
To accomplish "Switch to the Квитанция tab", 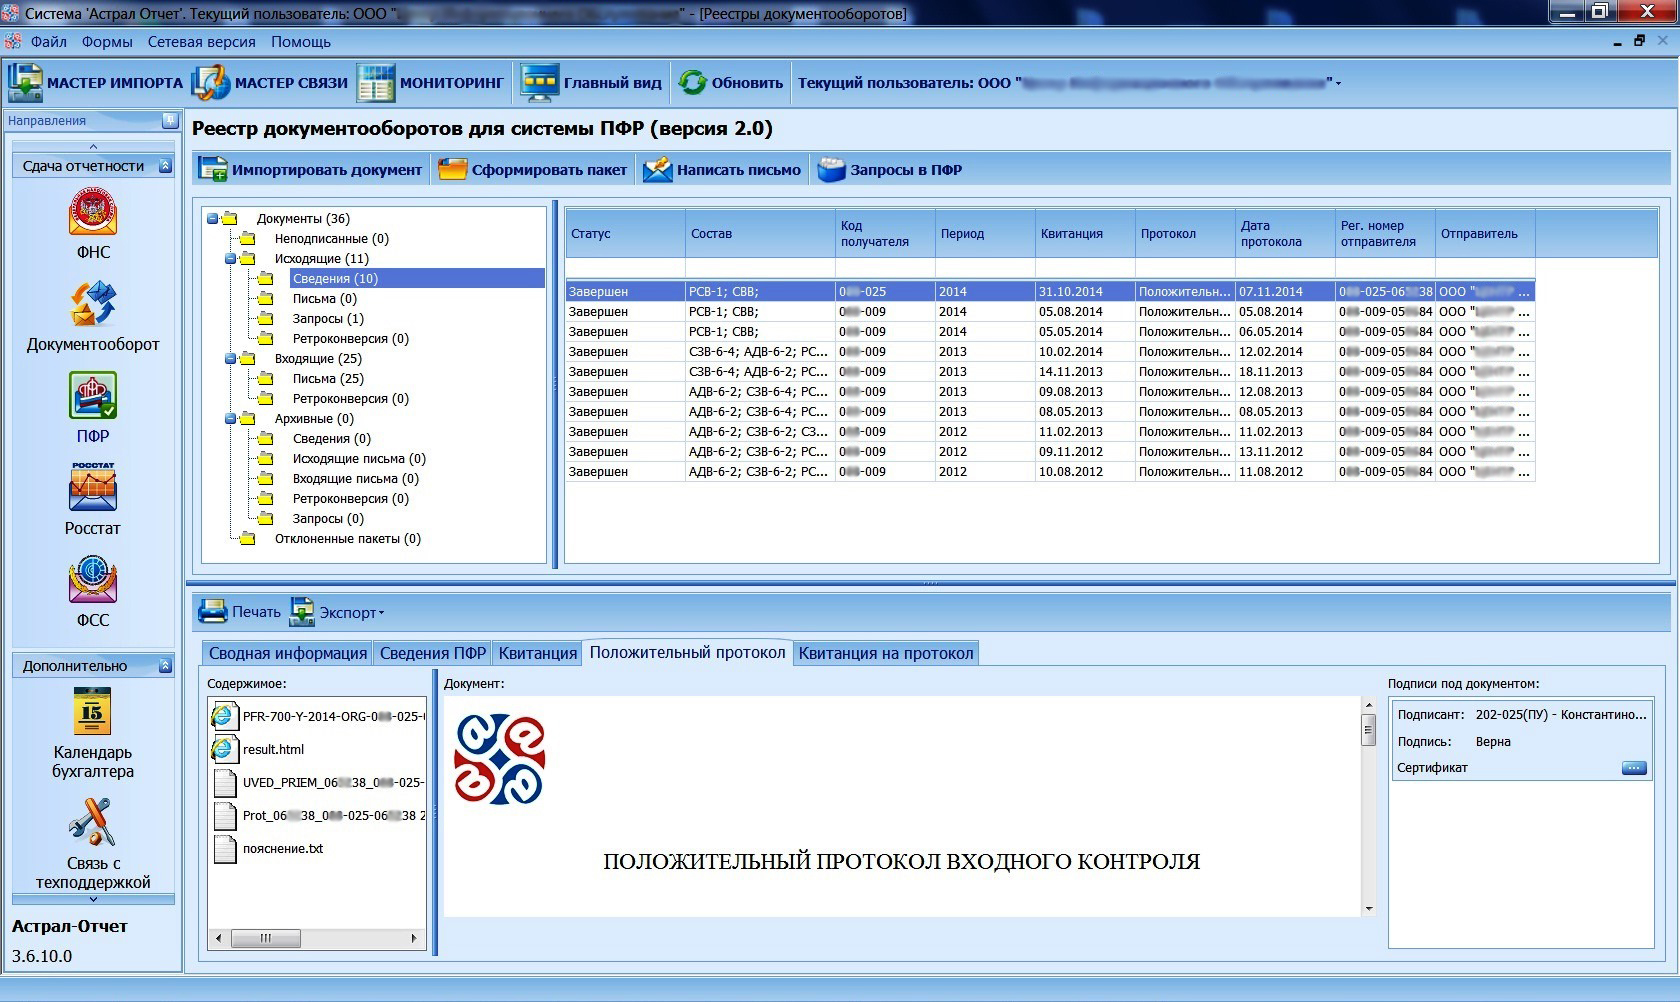I will [x=538, y=654].
